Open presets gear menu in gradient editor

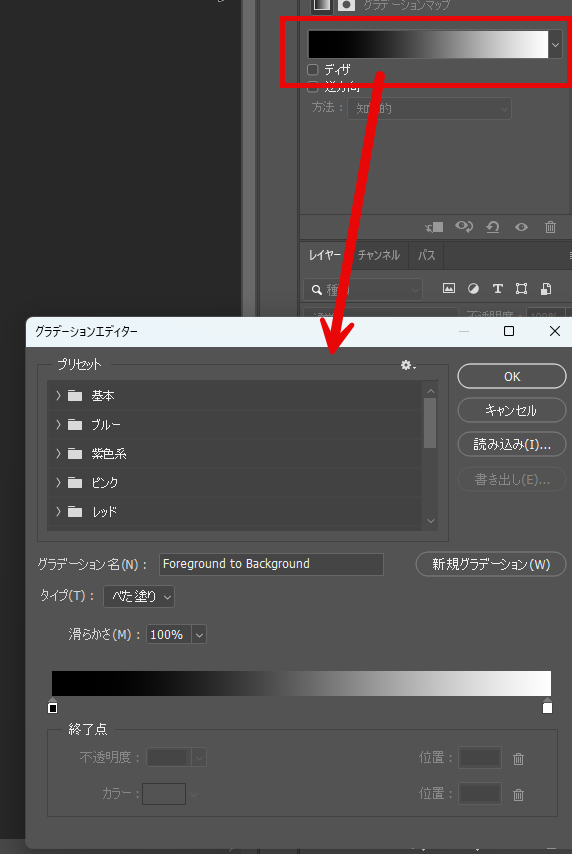tap(408, 365)
